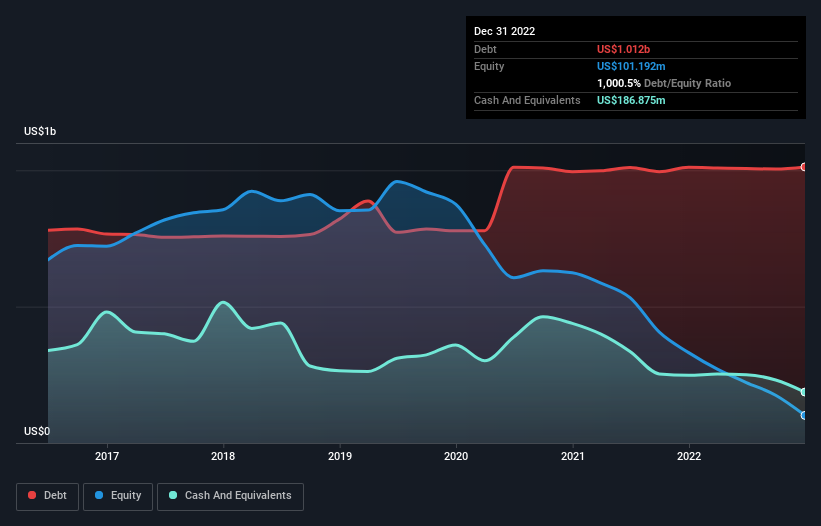821x526 pixels.
Task: Click the 2020 axis label
Action: click(456, 456)
